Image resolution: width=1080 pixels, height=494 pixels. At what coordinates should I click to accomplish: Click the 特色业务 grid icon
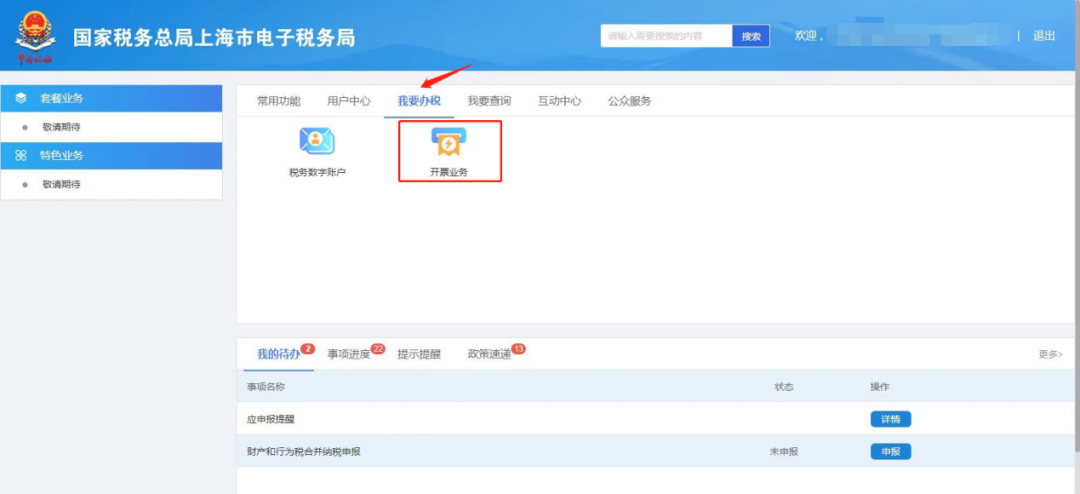pos(21,156)
